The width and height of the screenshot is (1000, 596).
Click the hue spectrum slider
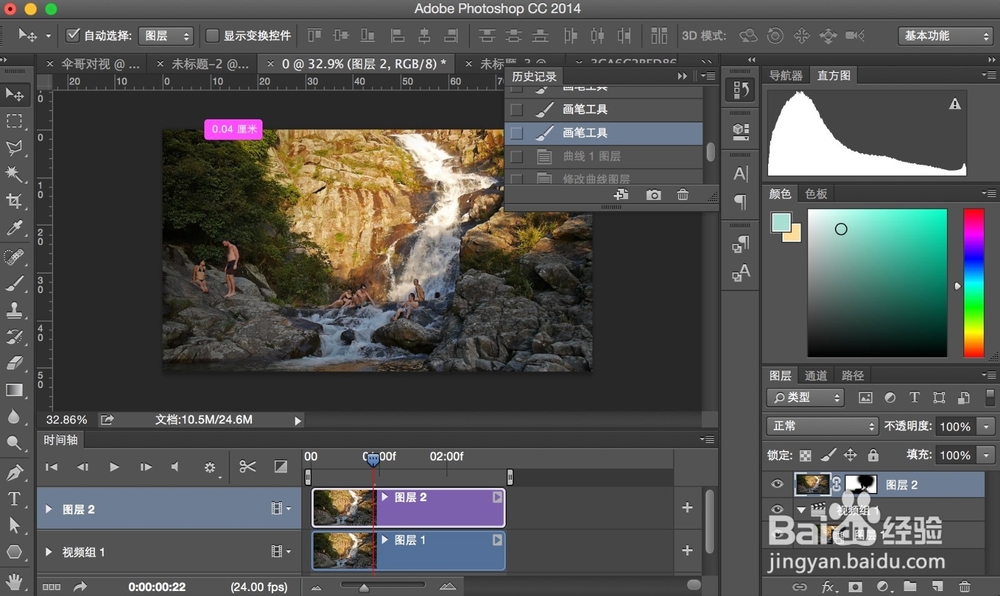tap(974, 283)
